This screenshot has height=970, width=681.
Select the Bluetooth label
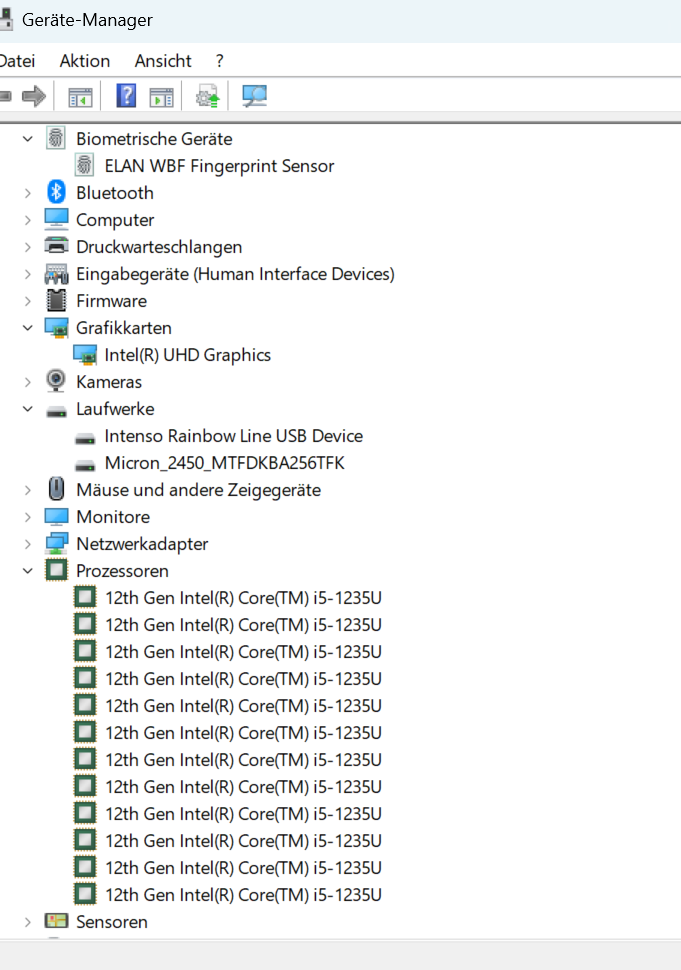click(x=115, y=193)
